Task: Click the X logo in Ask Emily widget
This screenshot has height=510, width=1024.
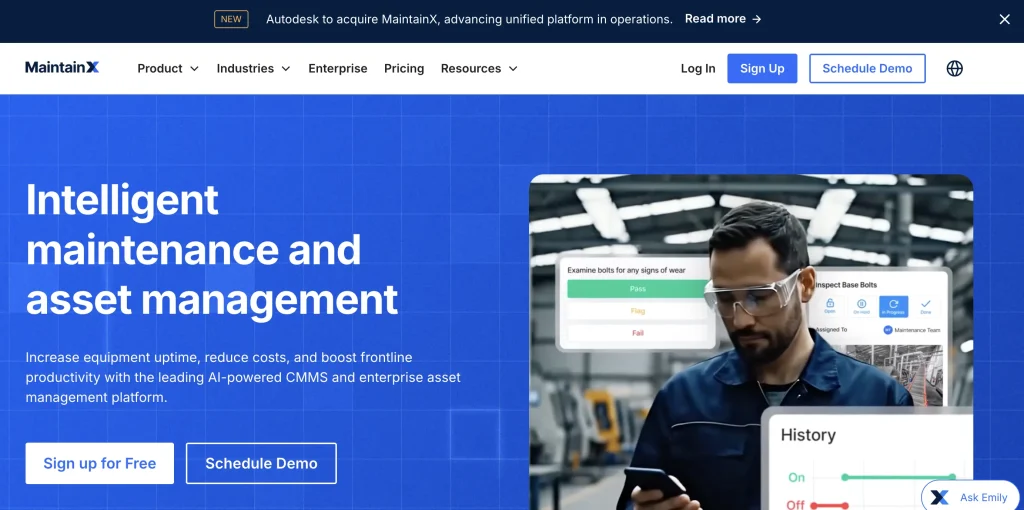Action: [x=939, y=498]
